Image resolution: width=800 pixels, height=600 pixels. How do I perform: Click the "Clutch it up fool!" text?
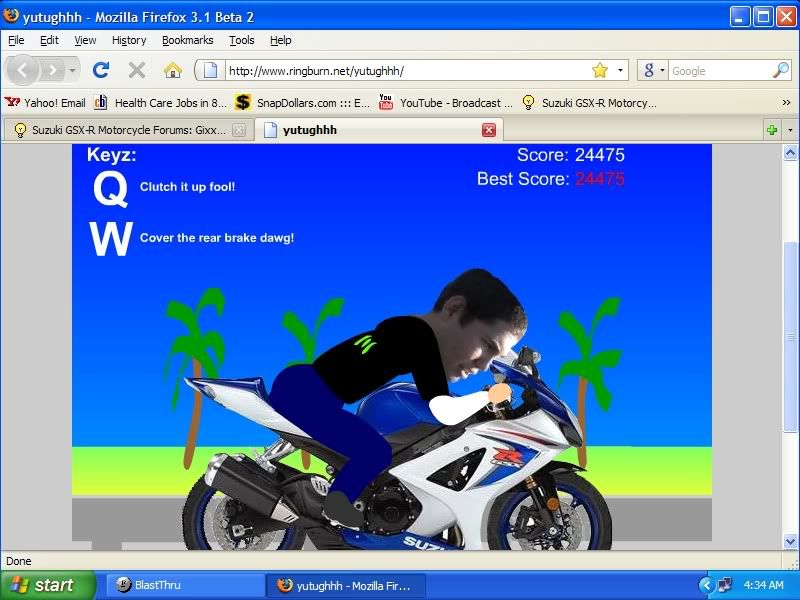[187, 187]
